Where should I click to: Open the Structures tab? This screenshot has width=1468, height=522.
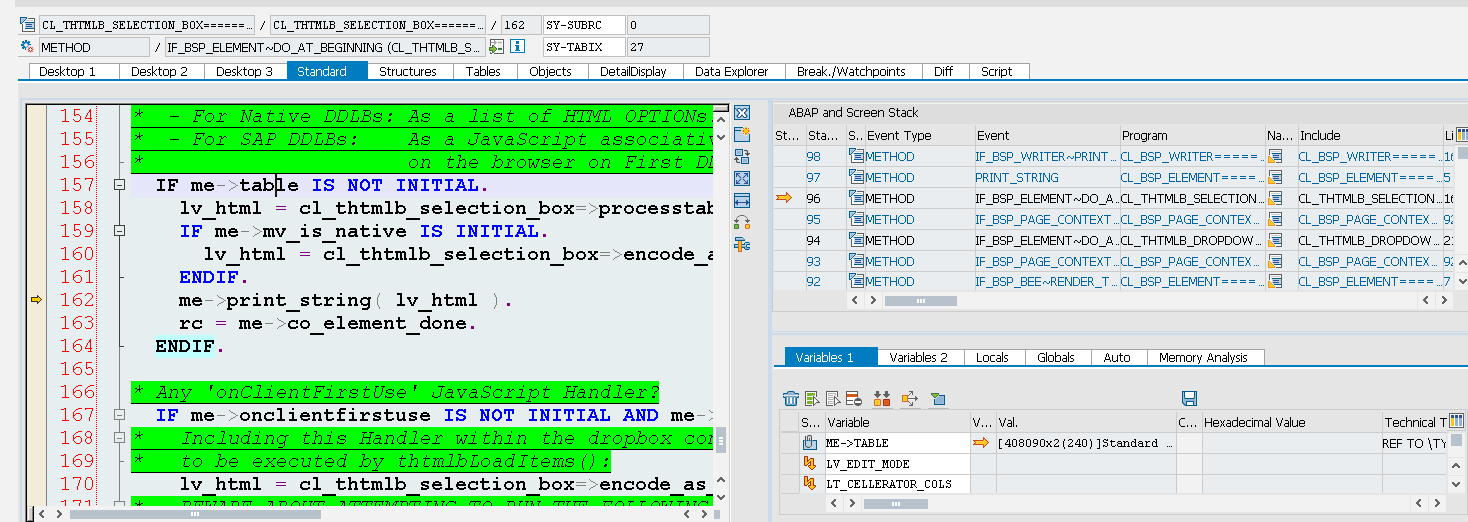pos(408,71)
